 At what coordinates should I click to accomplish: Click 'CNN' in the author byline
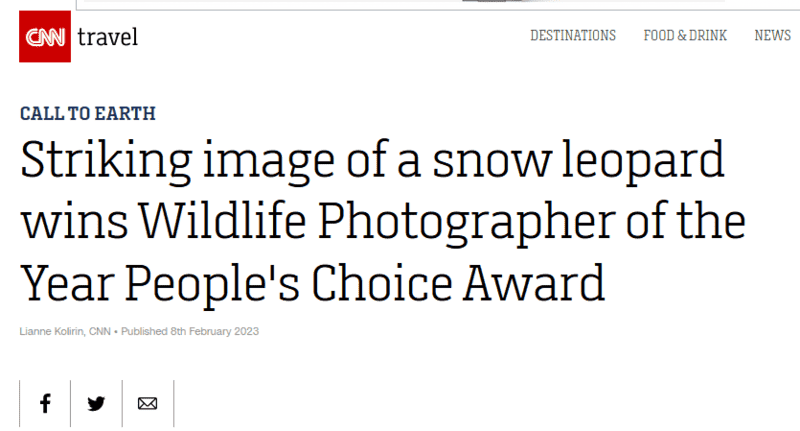[100, 332]
